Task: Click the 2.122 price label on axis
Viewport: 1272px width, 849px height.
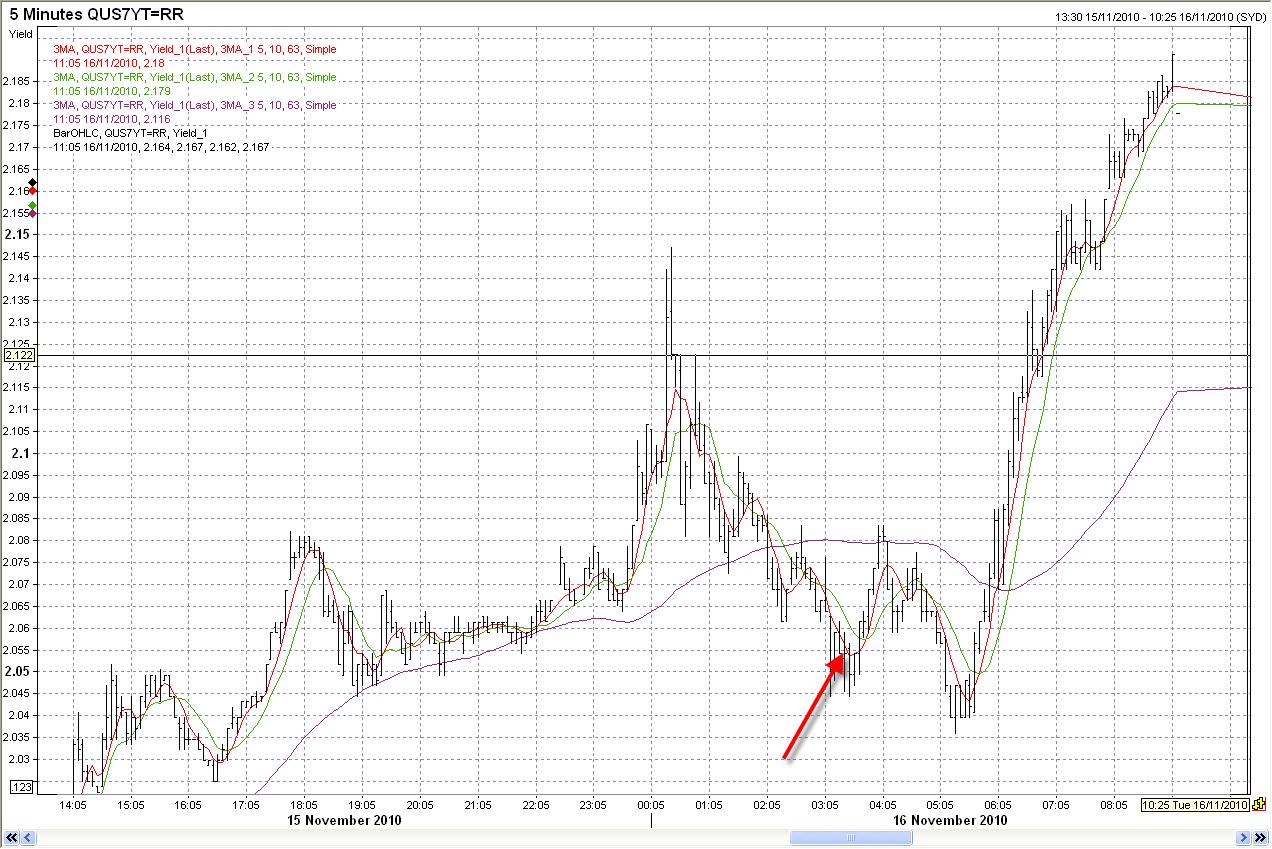Action: 19,355
